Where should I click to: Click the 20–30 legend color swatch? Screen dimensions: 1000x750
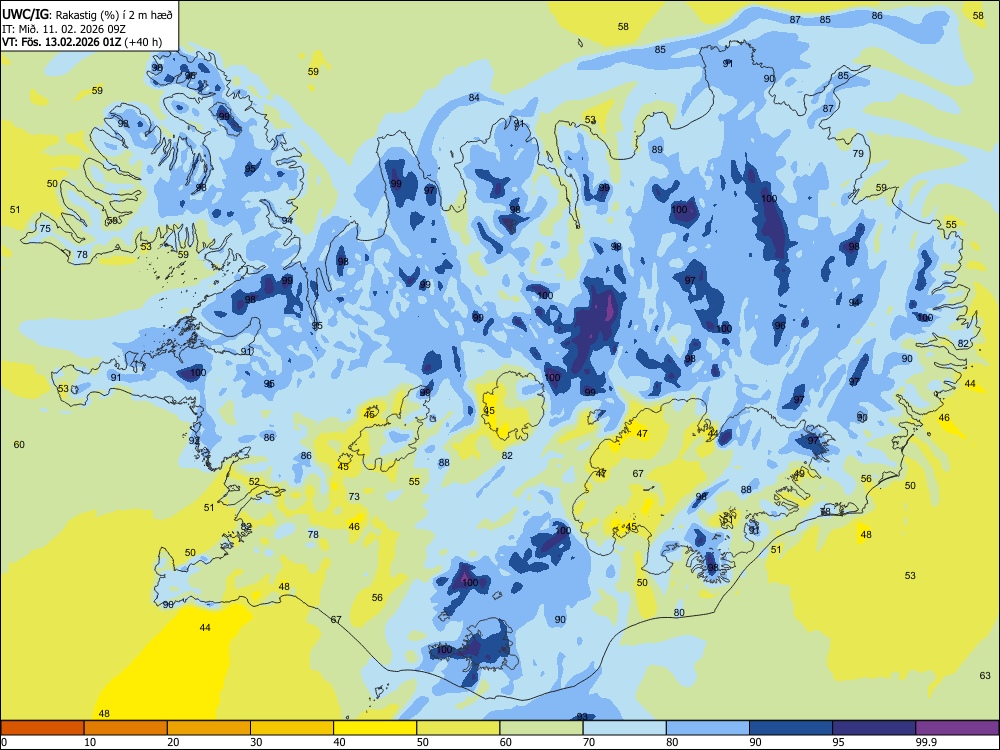click(x=209, y=728)
